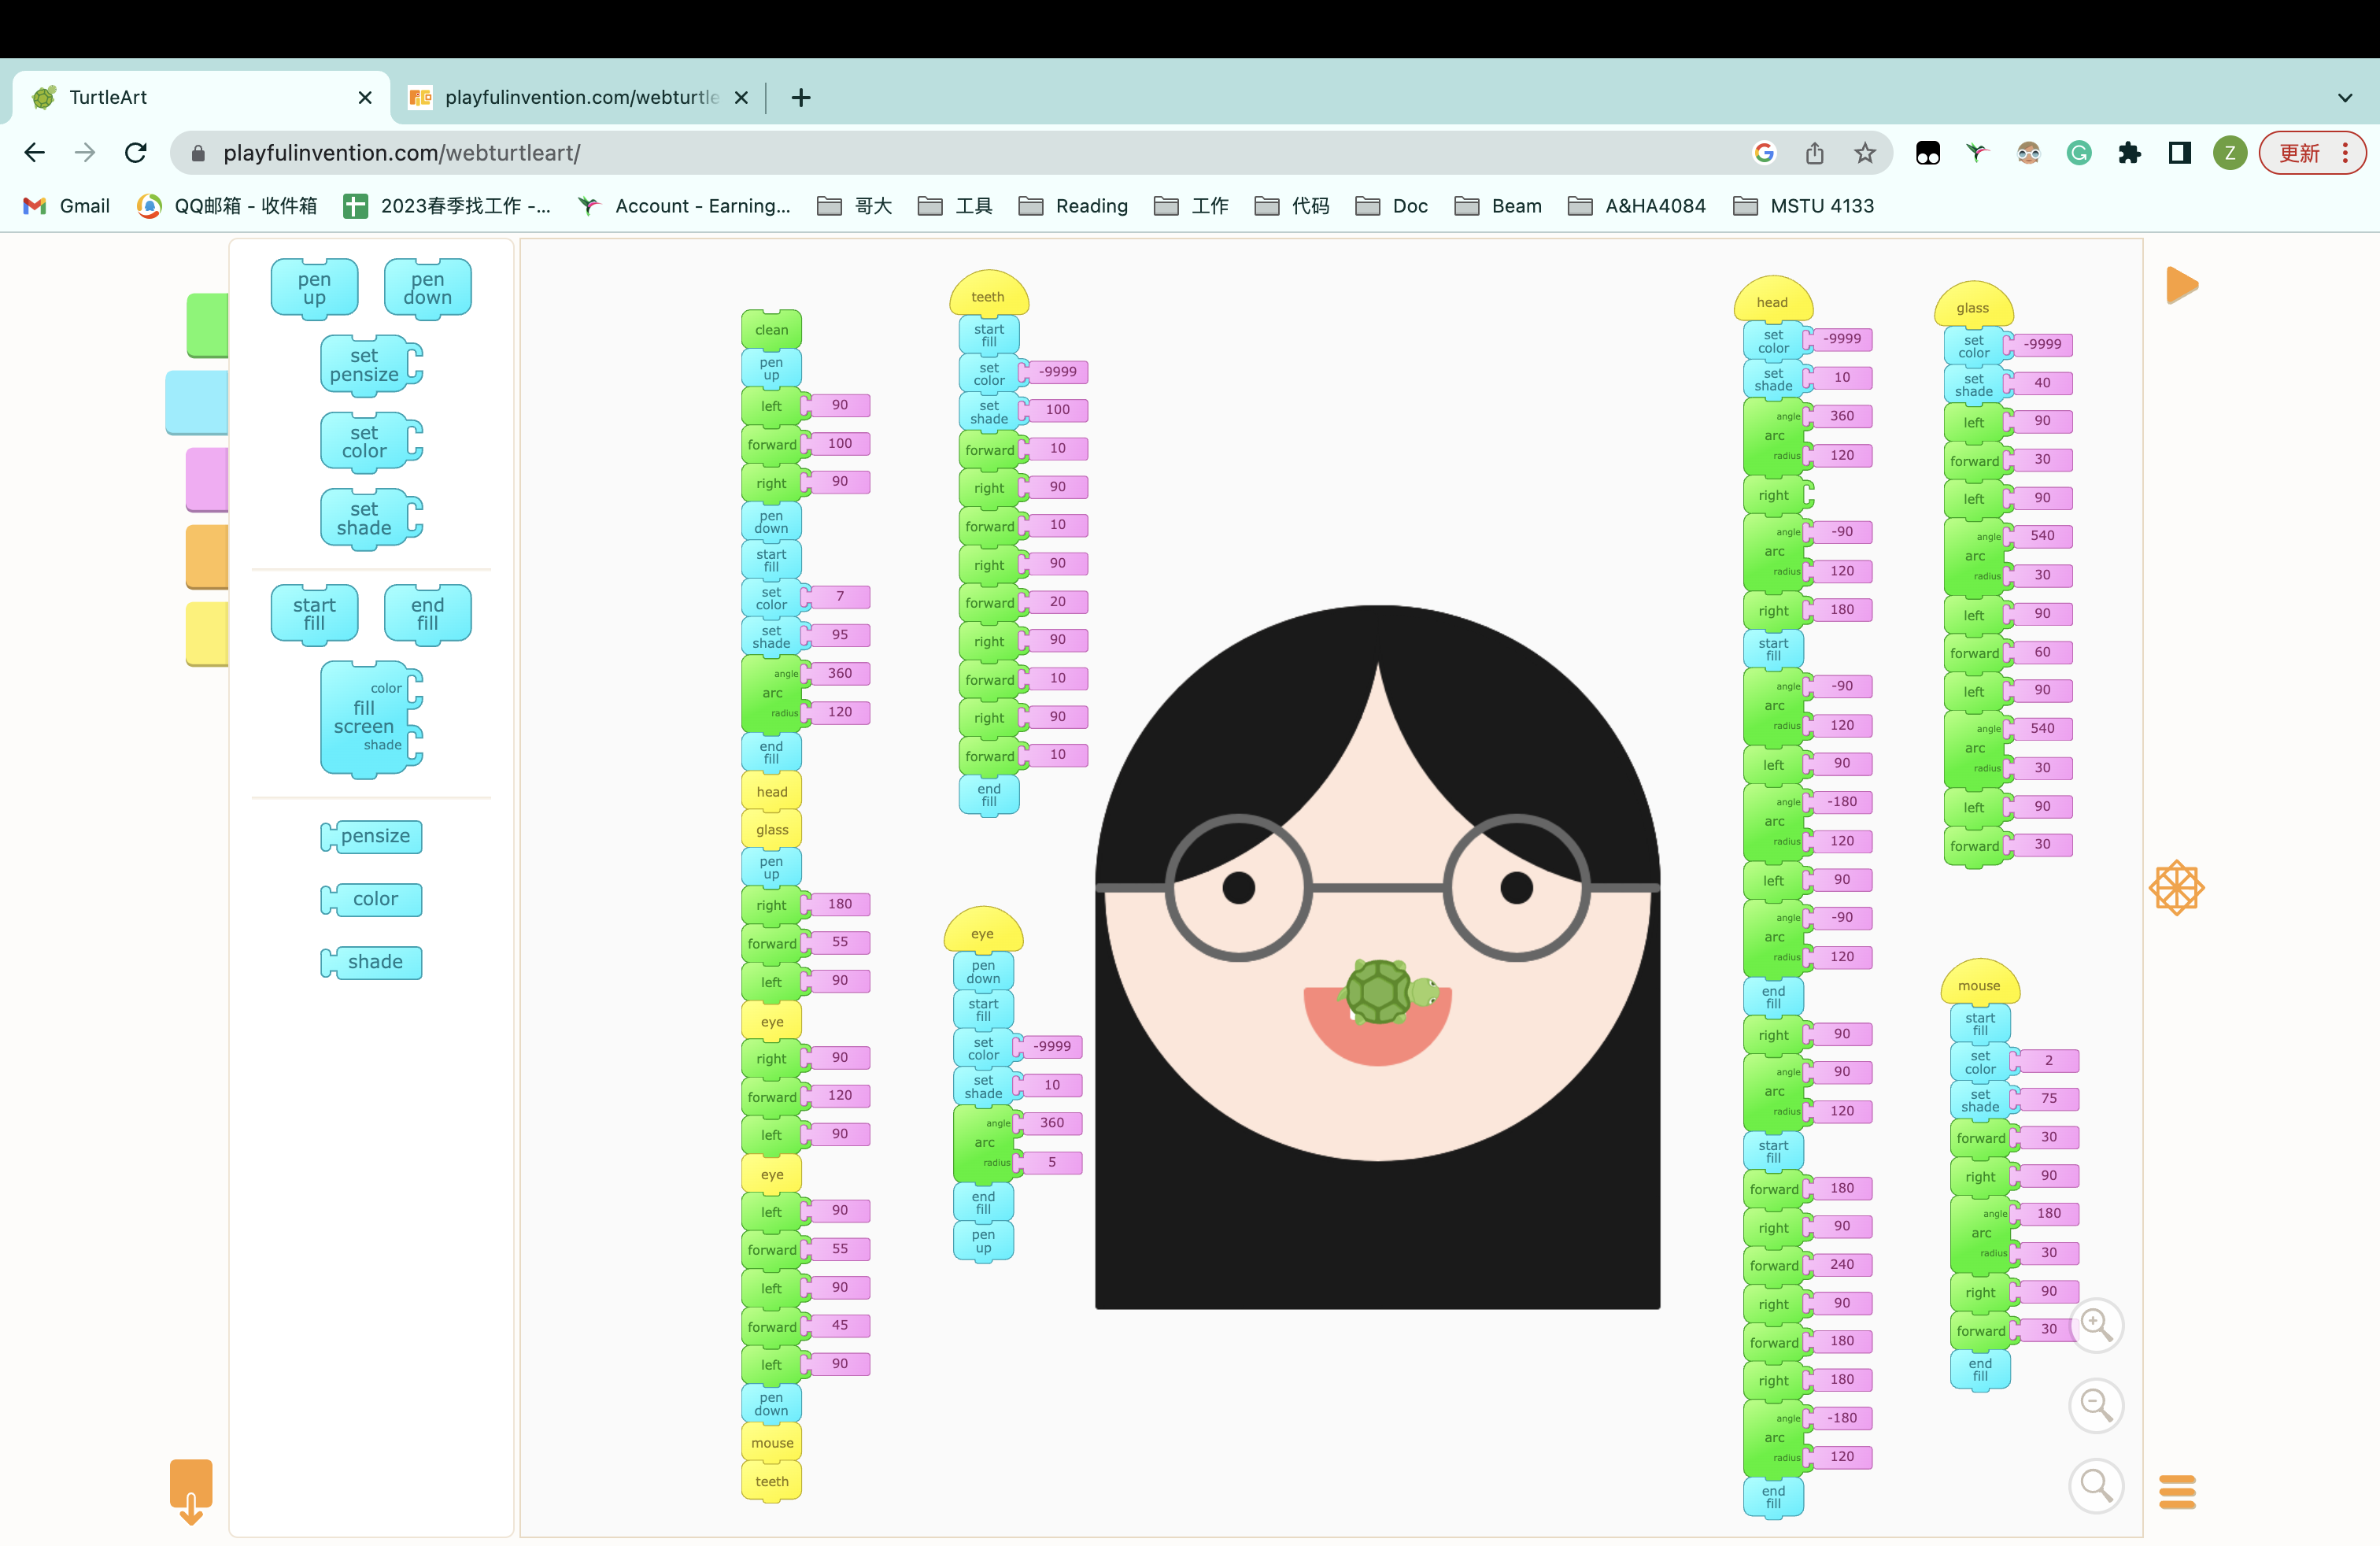
Task: Click the reset zoom magnifier icon
Action: point(2096,1486)
